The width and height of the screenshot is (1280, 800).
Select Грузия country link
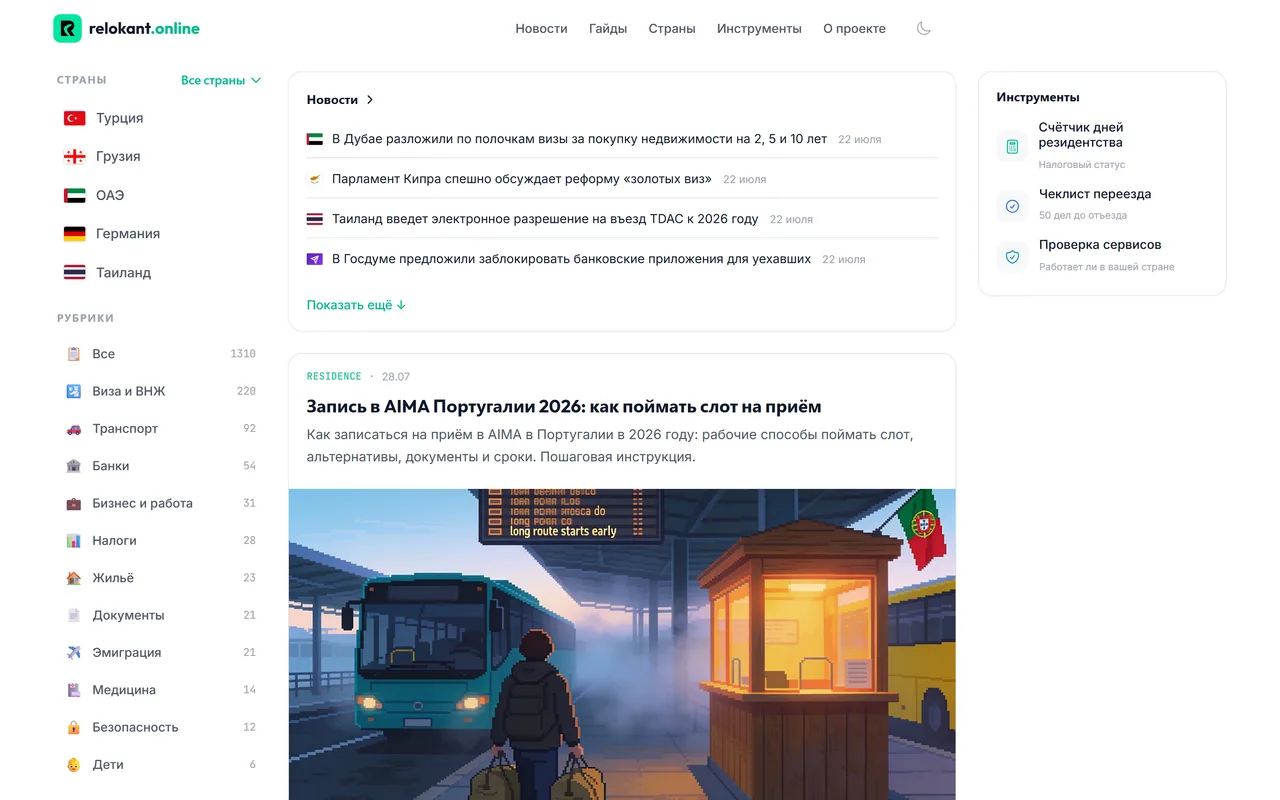[x=118, y=157]
